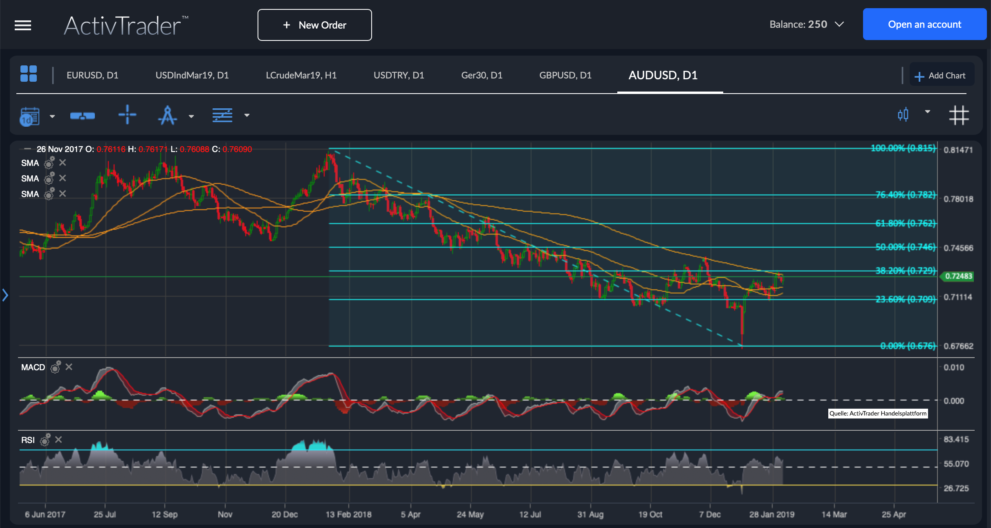Remove the middle SMA indicator

63,178
